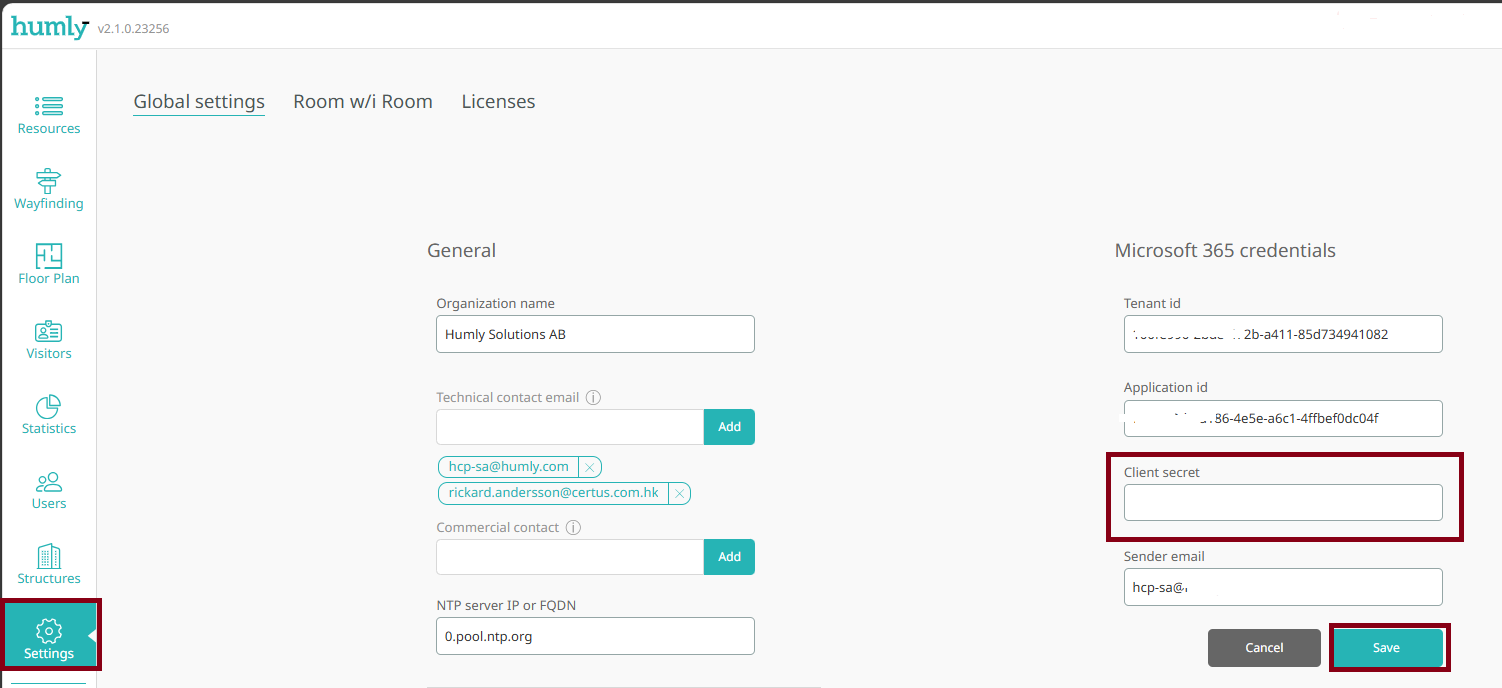Open Visitors badge icon in sidebar
Screen dimensions: 1502x688
[x=49, y=331]
